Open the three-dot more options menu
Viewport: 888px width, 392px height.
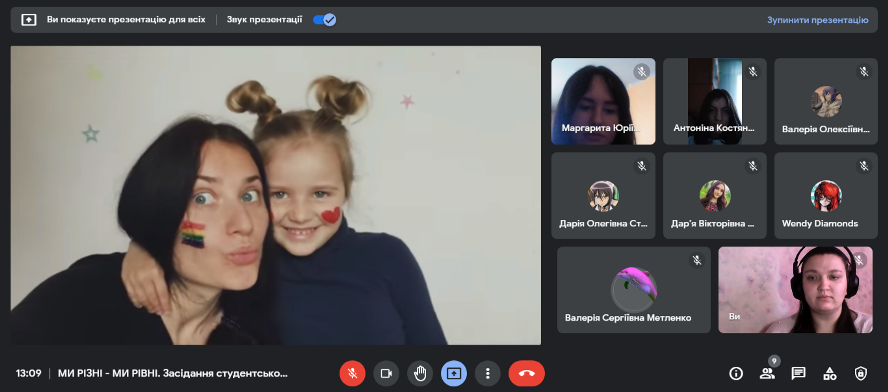488,373
